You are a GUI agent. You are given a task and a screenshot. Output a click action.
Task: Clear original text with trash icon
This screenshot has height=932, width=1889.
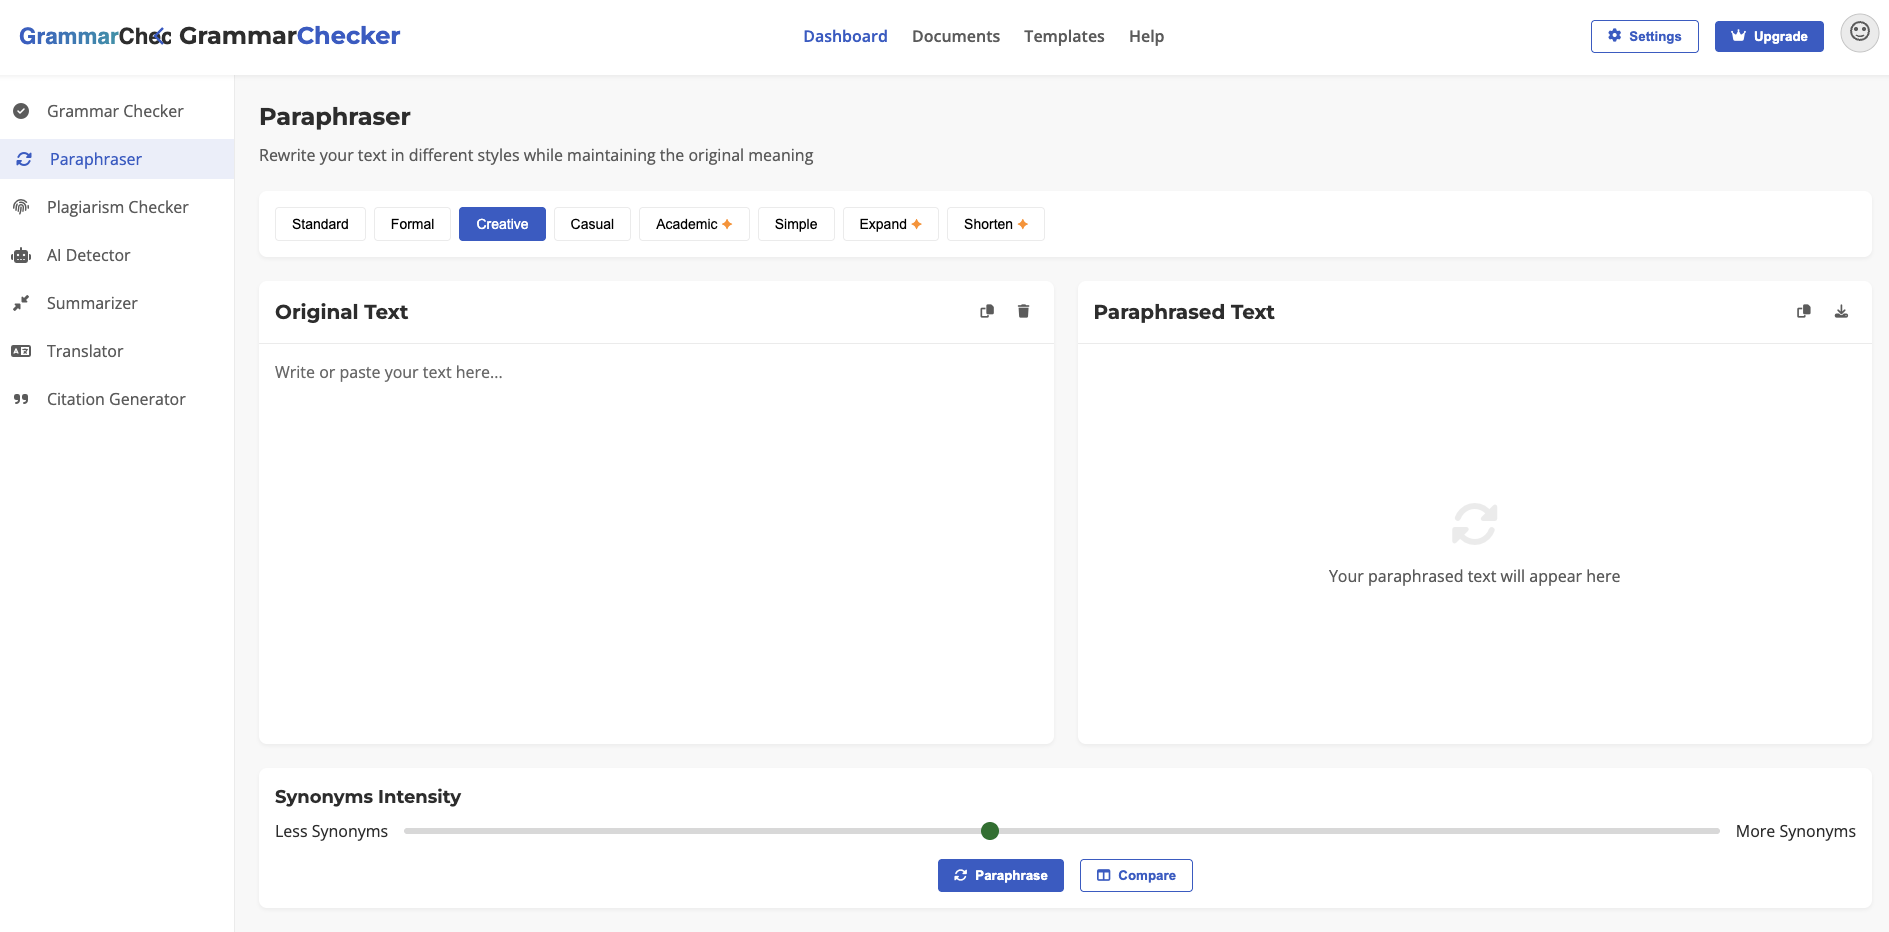click(1023, 311)
